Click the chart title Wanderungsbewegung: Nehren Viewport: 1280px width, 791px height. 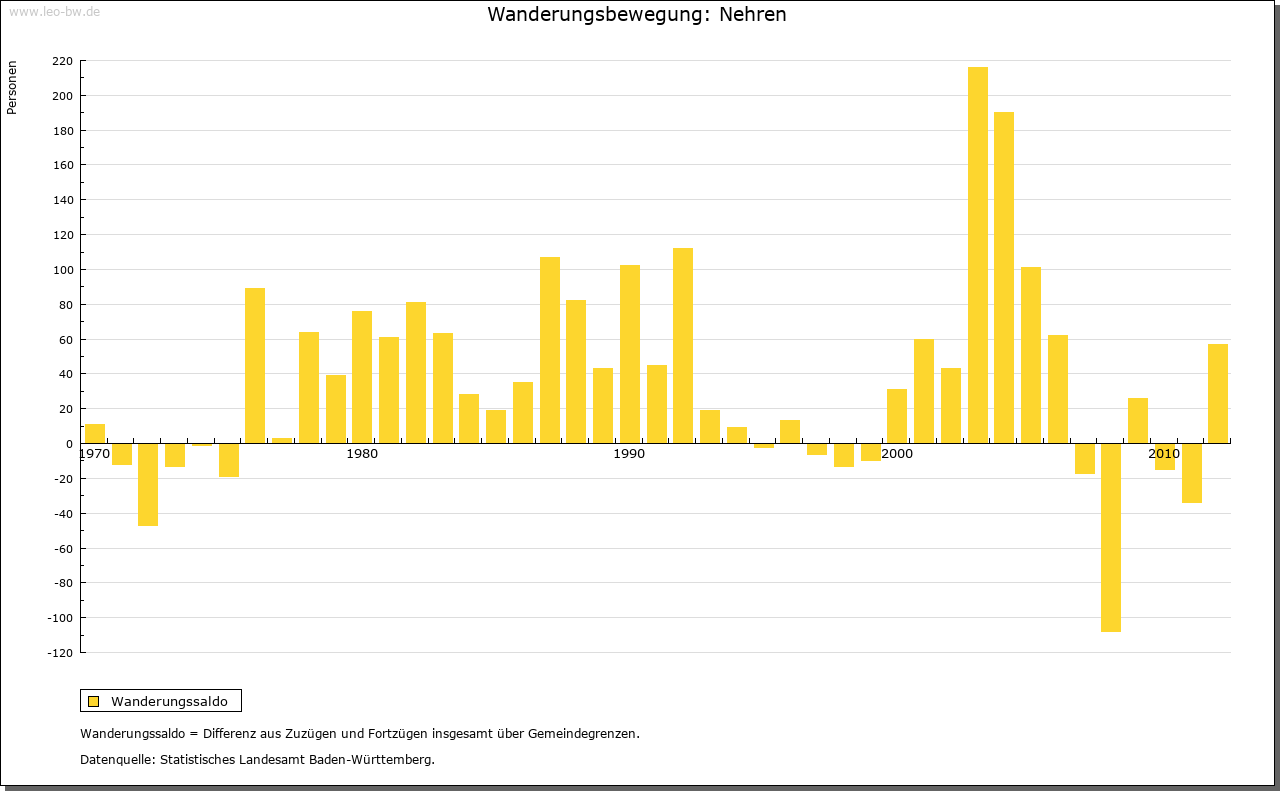pyautogui.click(x=637, y=14)
